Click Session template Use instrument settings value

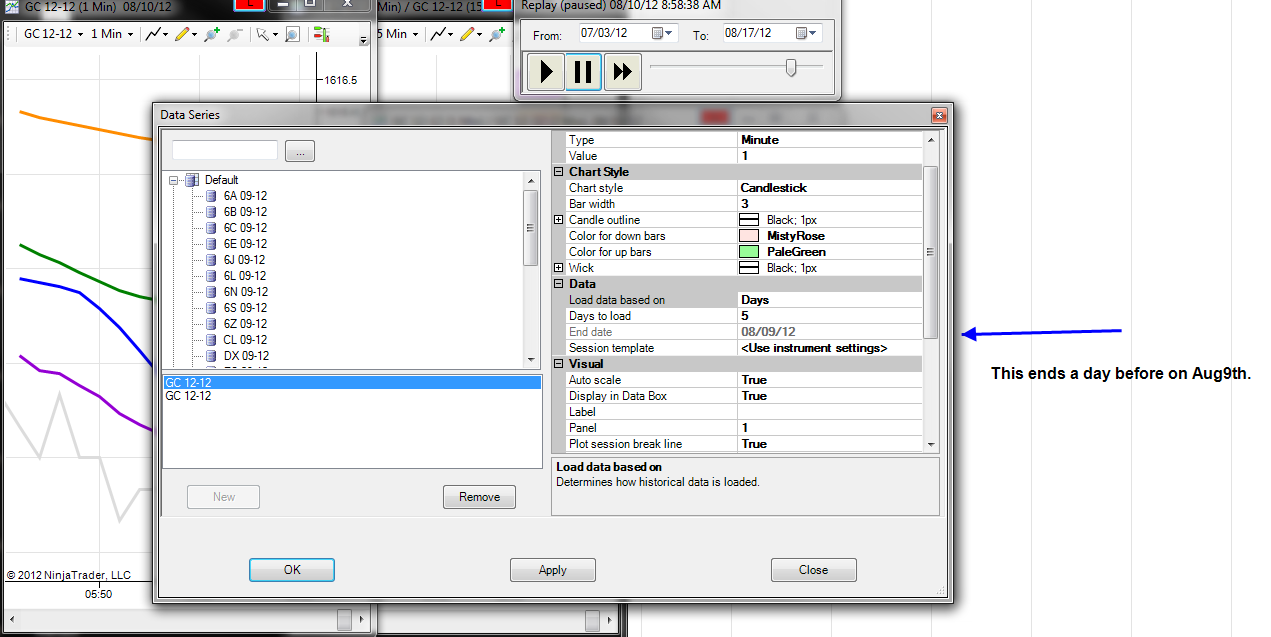pos(829,348)
